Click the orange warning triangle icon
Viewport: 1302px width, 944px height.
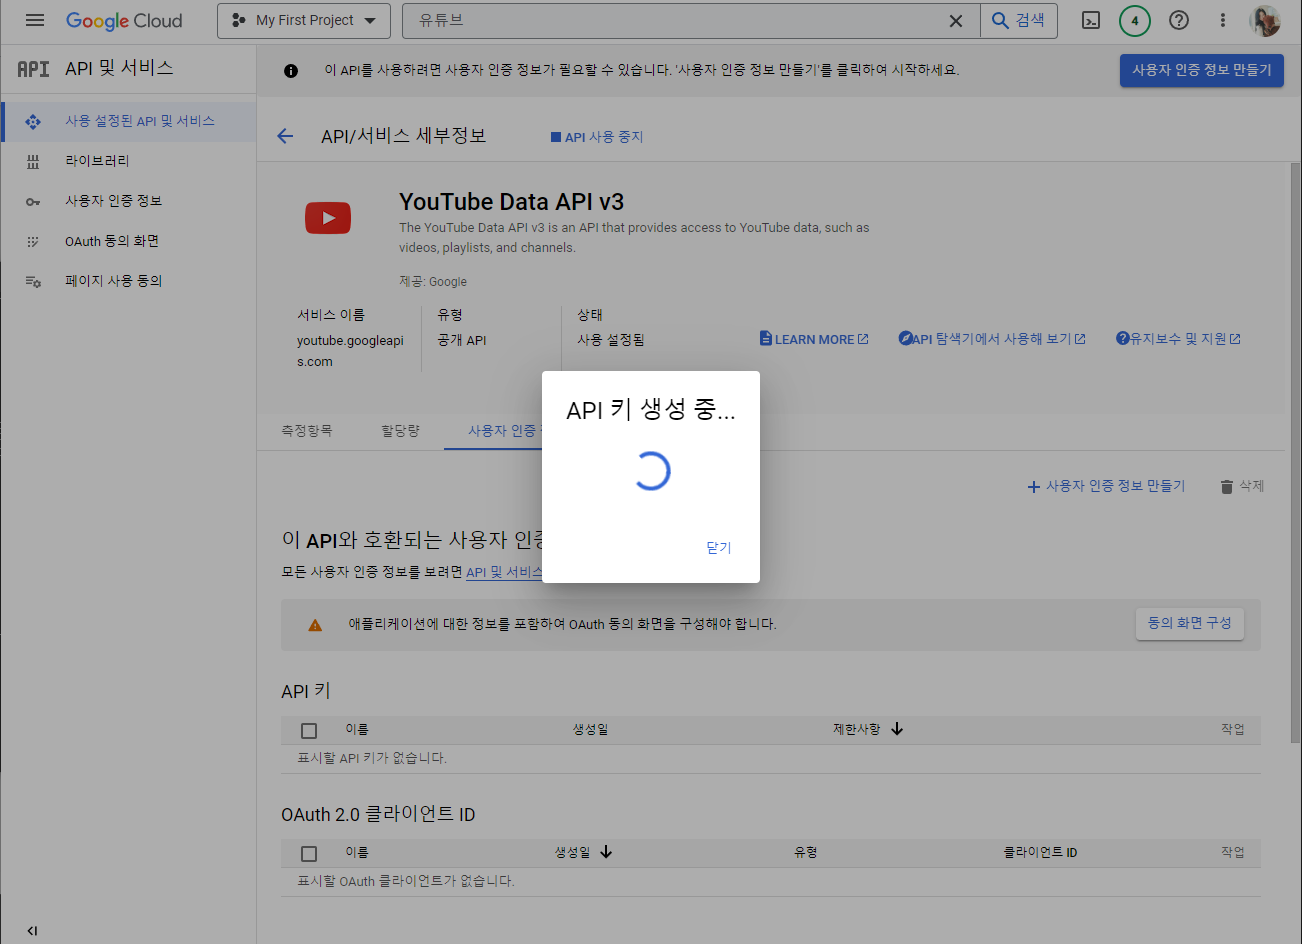tap(315, 625)
